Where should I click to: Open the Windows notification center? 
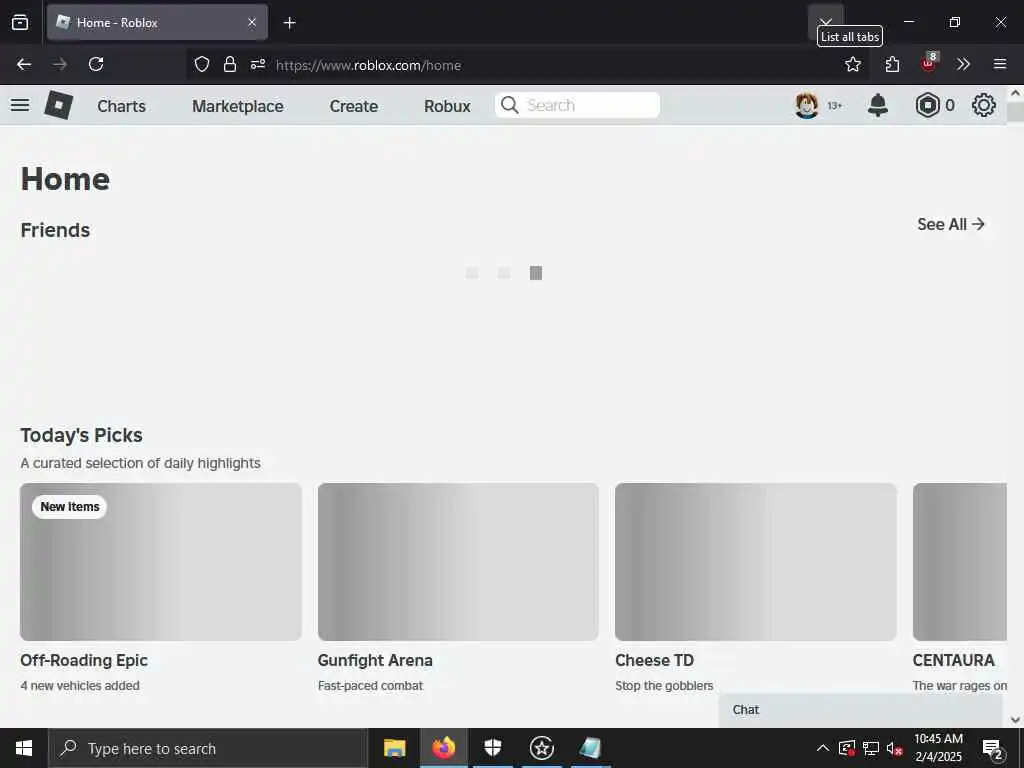(x=993, y=749)
